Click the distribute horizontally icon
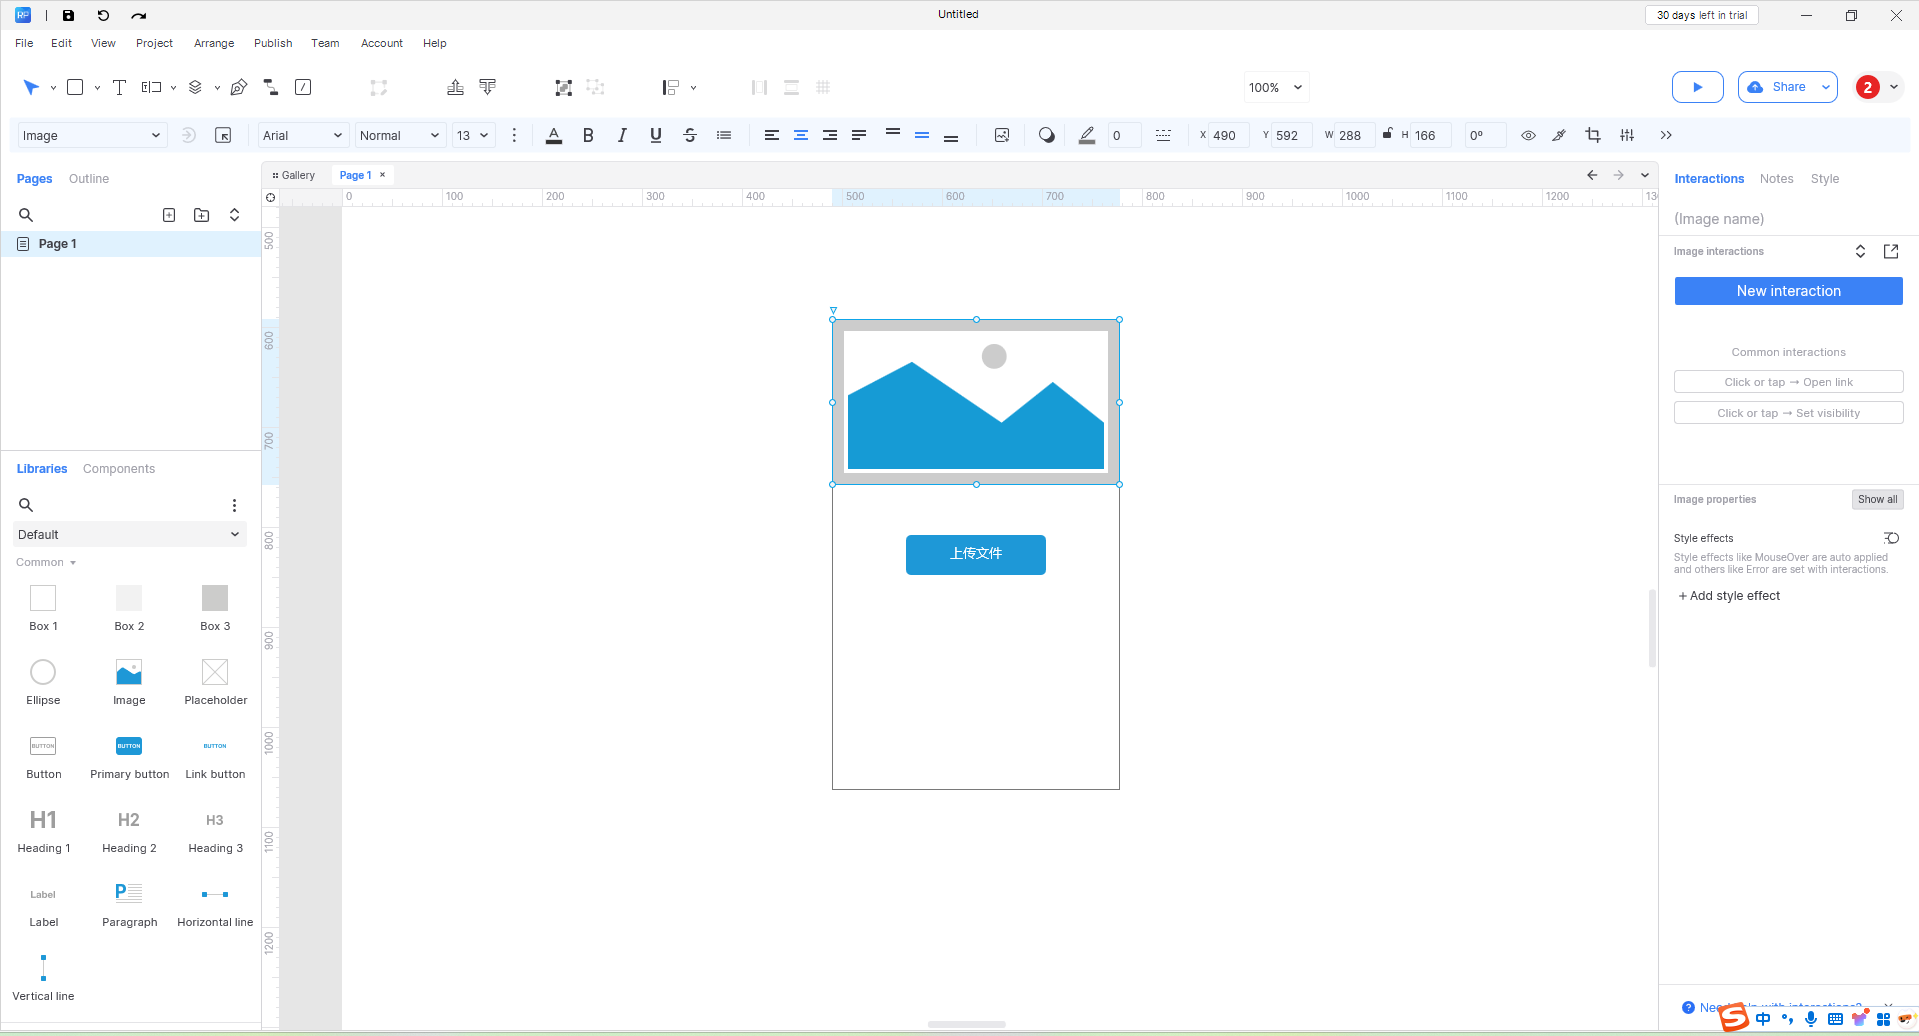This screenshot has width=1919, height=1036. pos(759,87)
